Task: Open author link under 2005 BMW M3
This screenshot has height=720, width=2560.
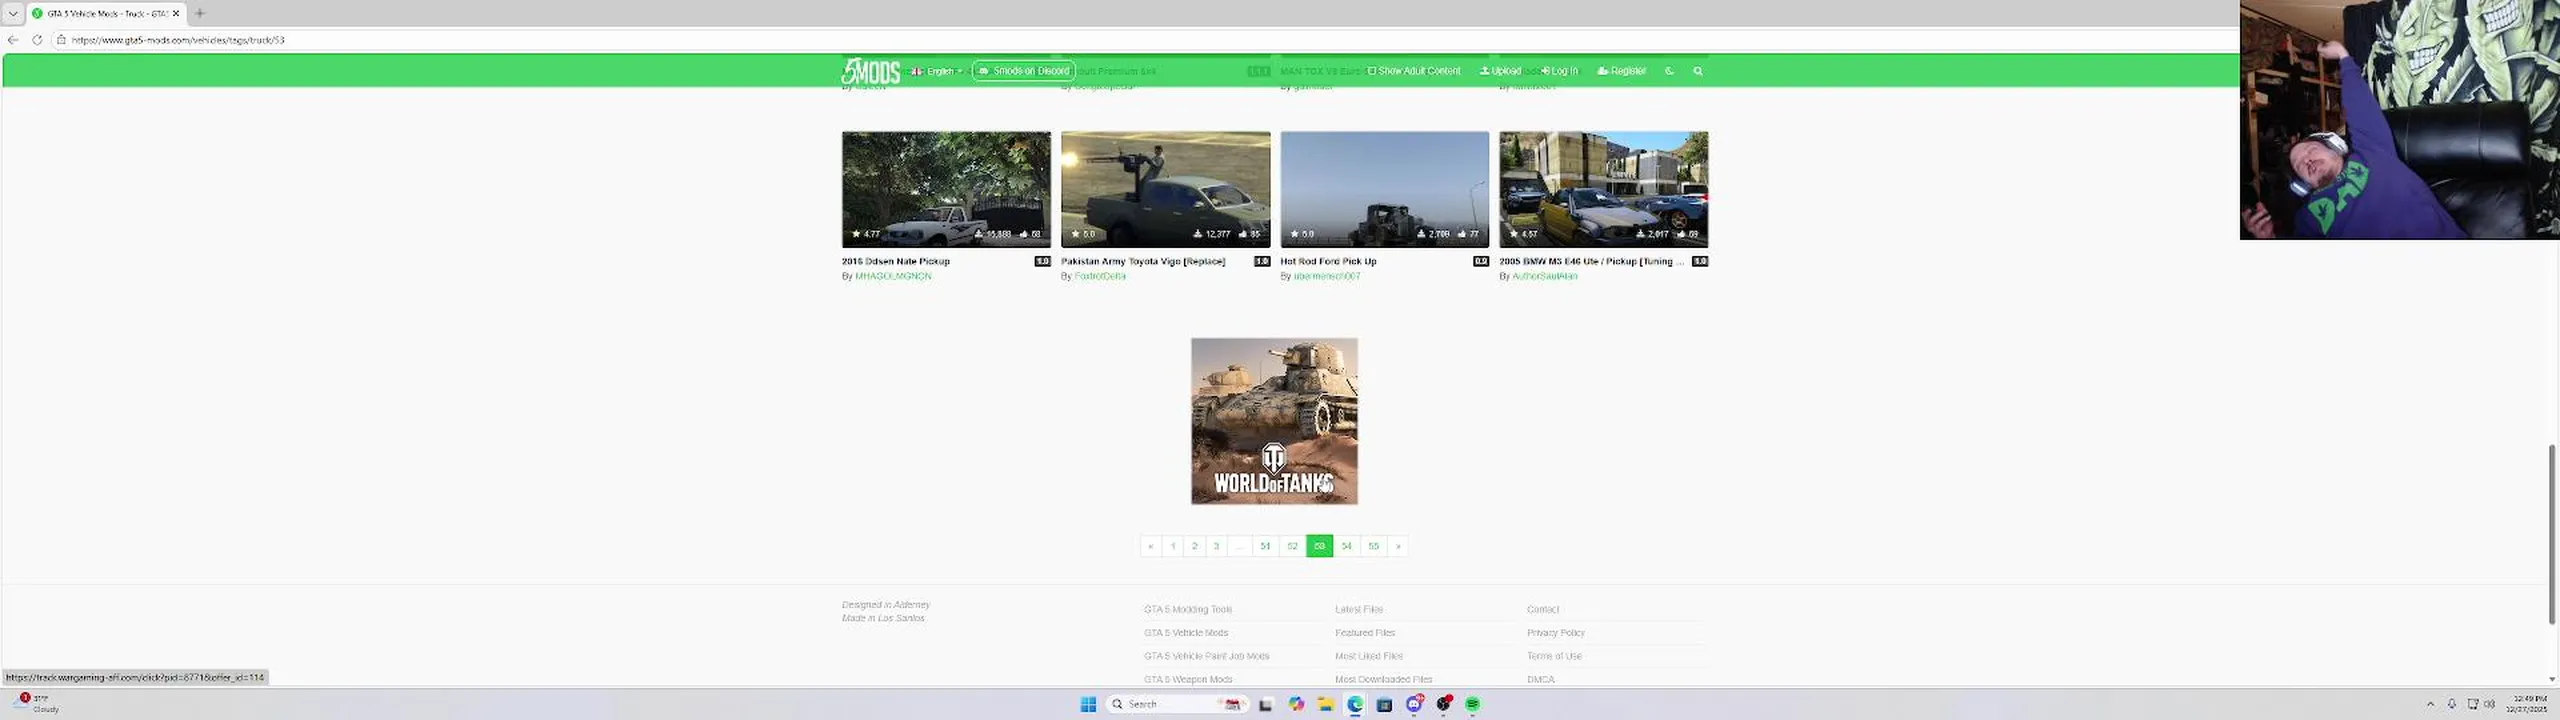Action: pos(1545,276)
